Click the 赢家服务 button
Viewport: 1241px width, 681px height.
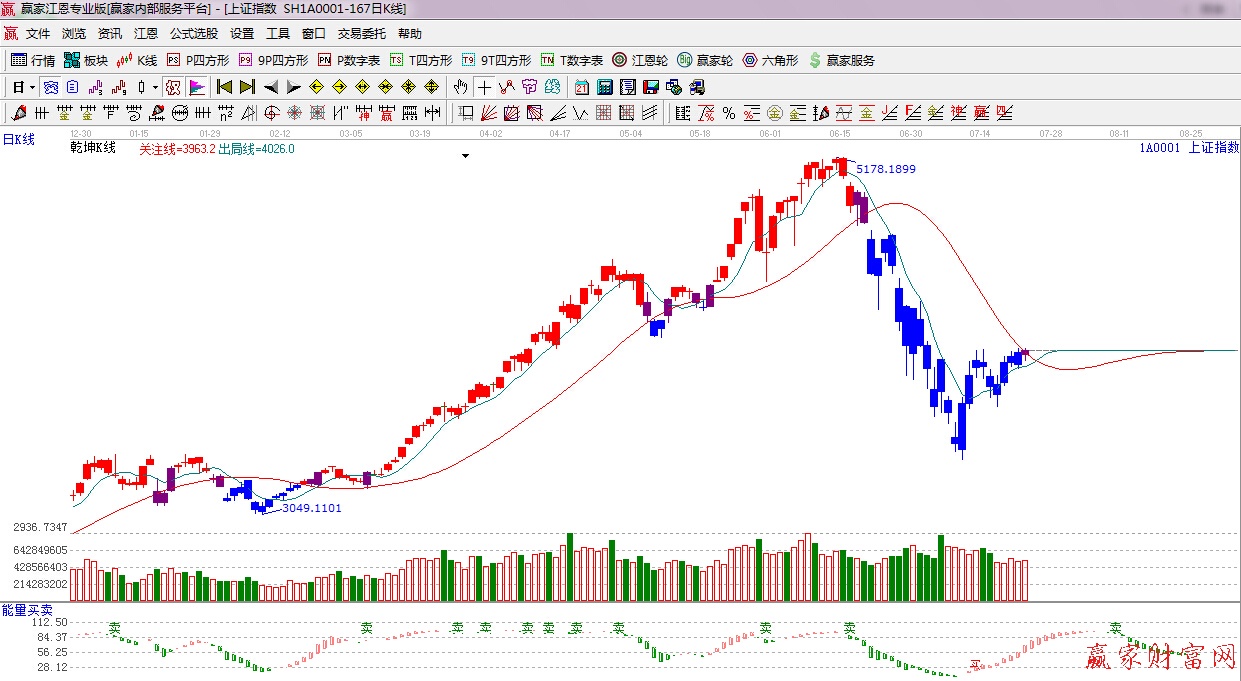(x=842, y=60)
